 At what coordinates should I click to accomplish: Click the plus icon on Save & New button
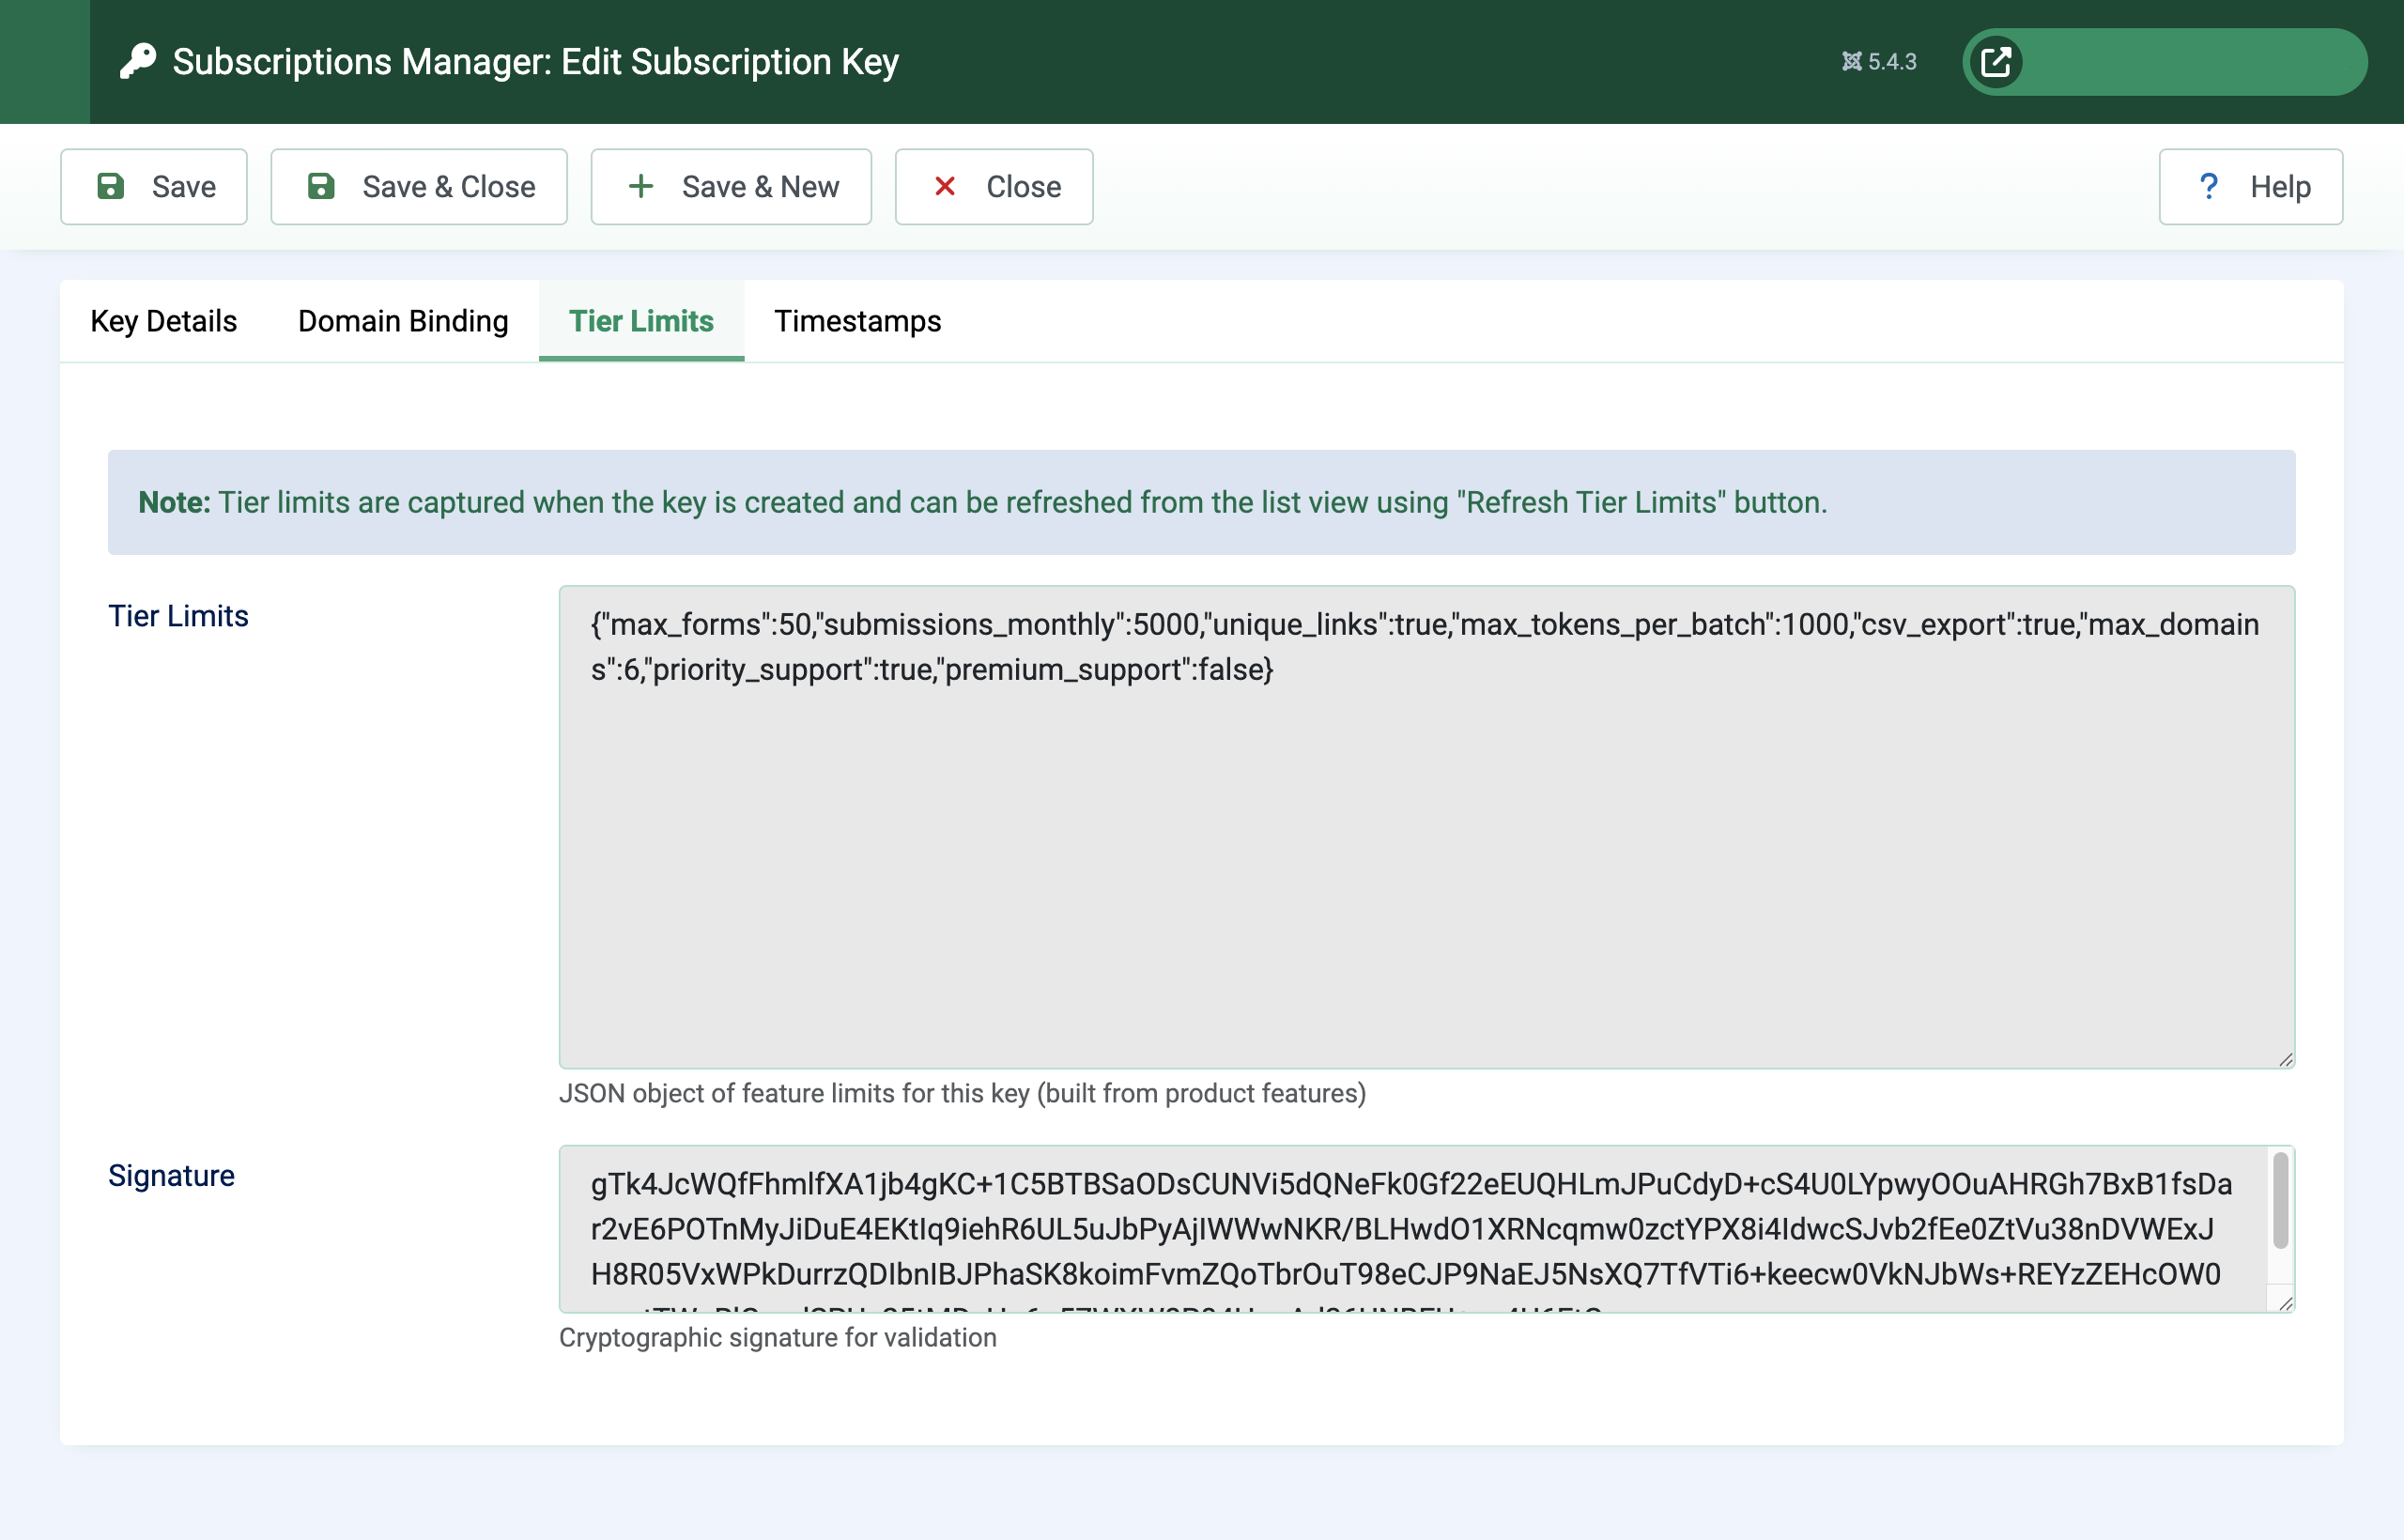[641, 186]
